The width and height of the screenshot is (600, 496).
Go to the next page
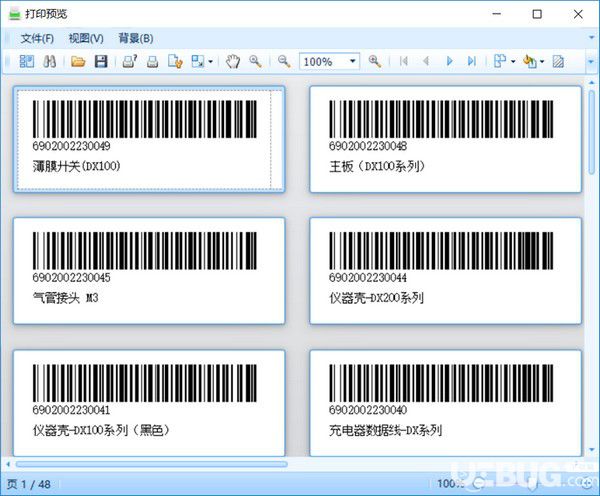point(449,61)
